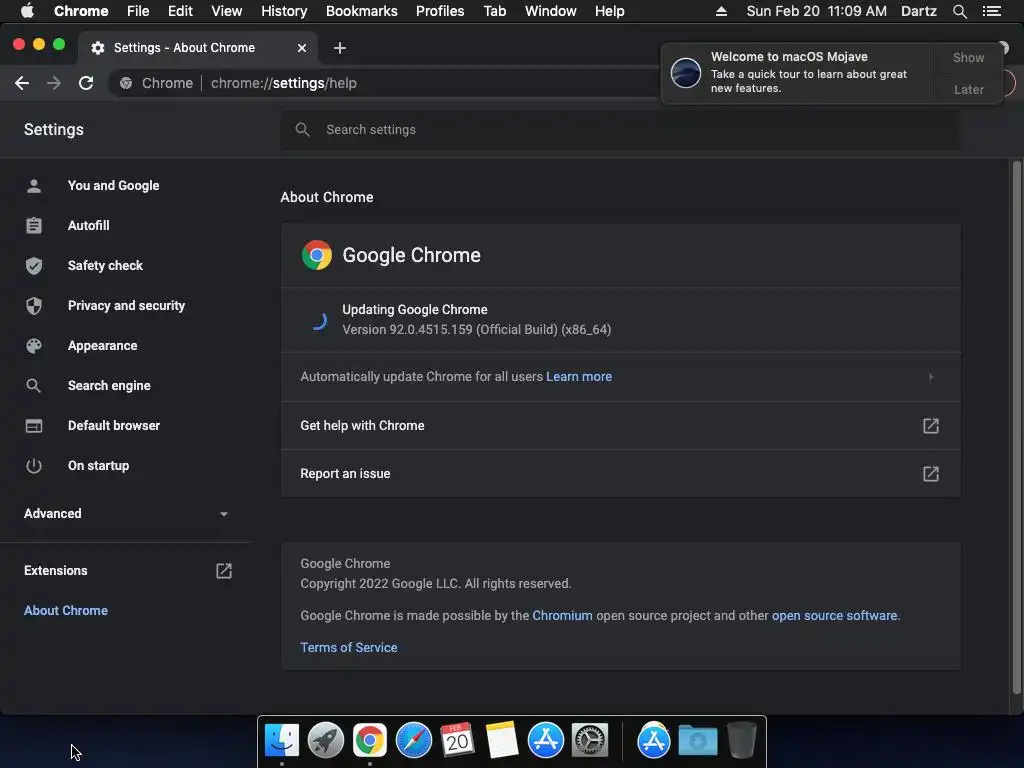This screenshot has height=768, width=1024.
Task: Open Finder from the Dock
Action: [x=282, y=740]
